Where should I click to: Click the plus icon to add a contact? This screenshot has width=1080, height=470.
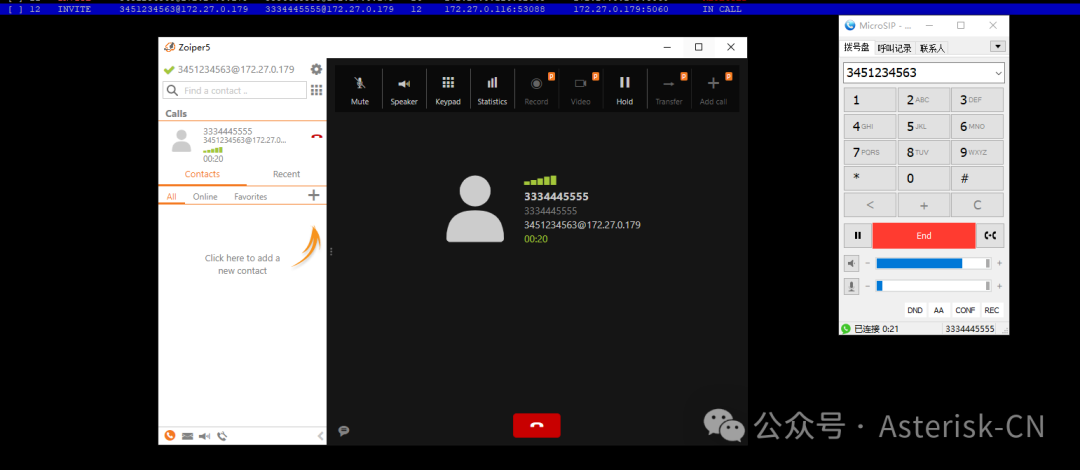point(313,196)
